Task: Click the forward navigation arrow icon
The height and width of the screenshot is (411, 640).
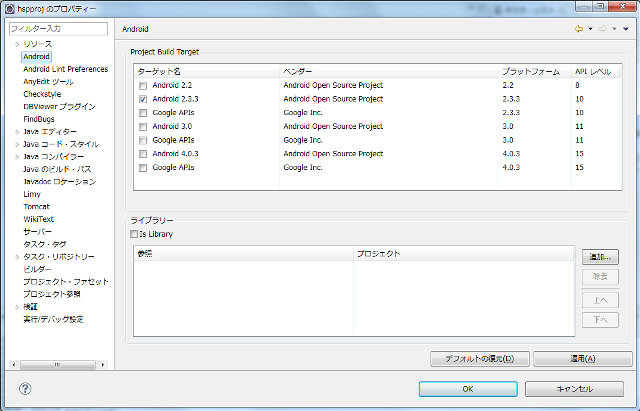Action: pos(602,29)
